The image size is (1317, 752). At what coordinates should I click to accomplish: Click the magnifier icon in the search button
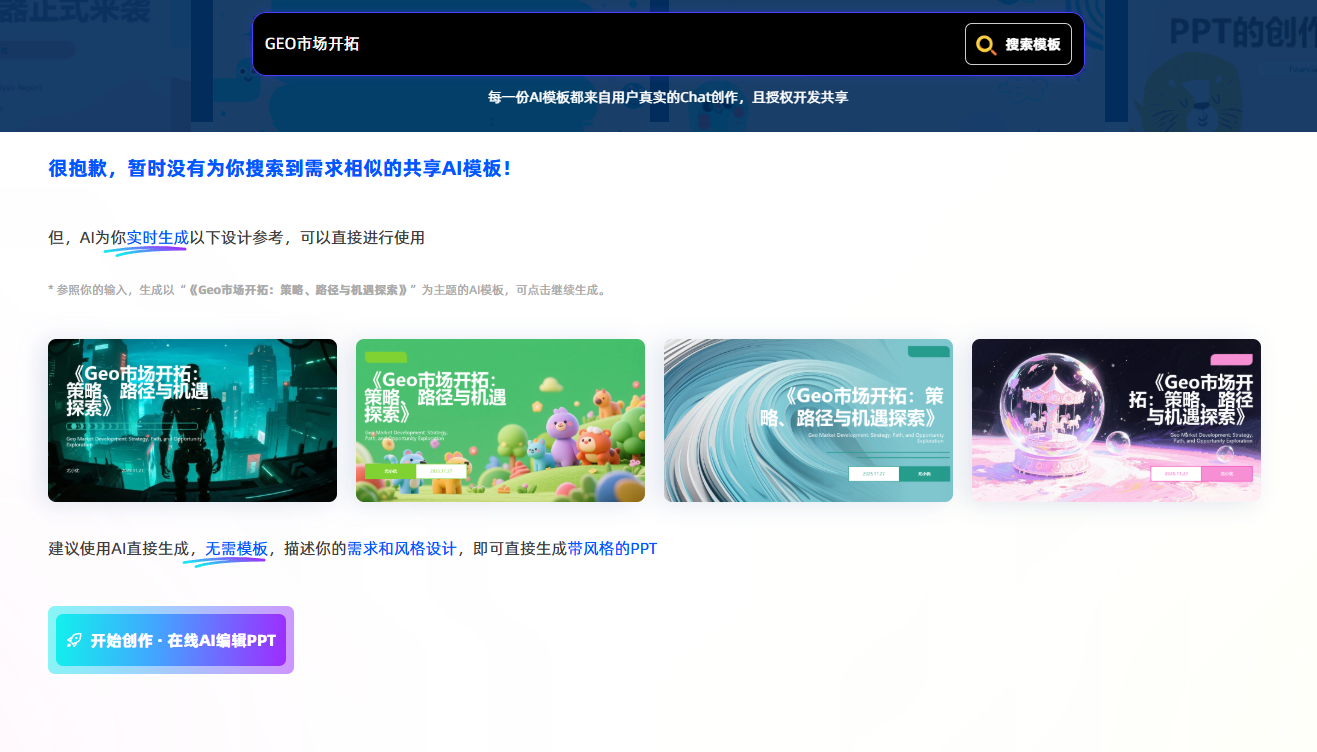pos(983,44)
